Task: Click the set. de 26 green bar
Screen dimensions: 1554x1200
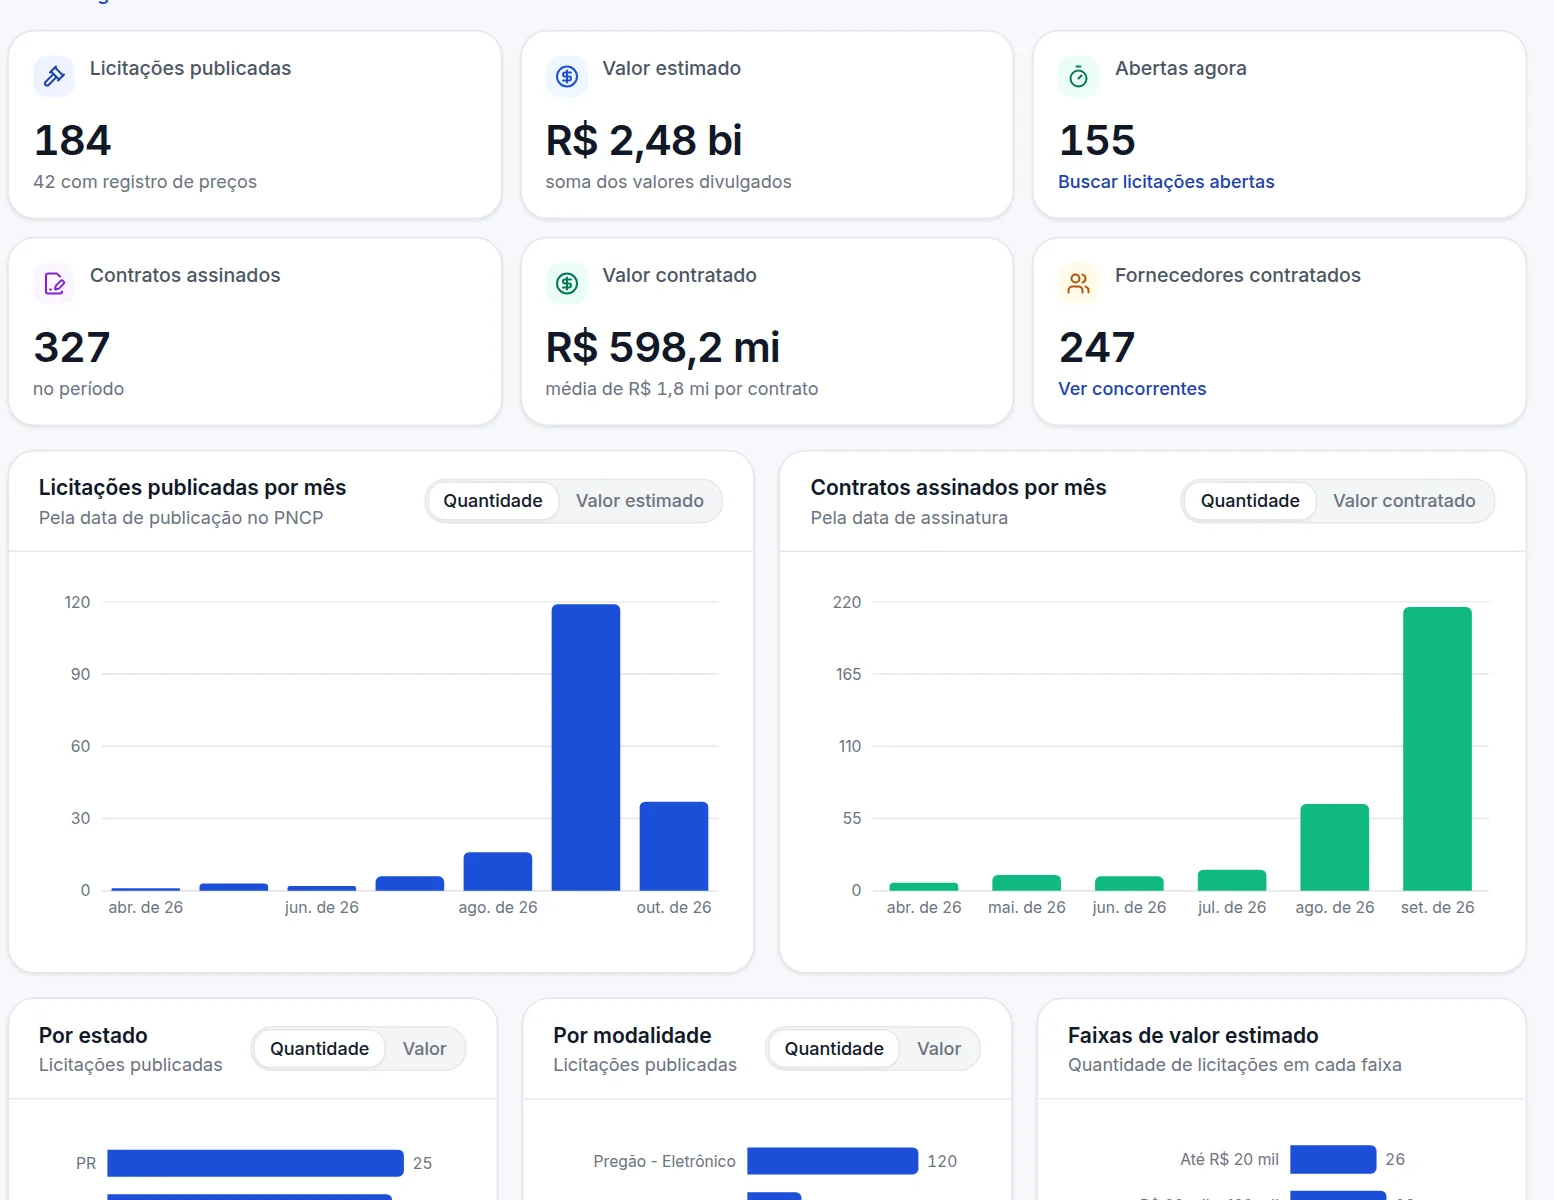Action: [1437, 749]
